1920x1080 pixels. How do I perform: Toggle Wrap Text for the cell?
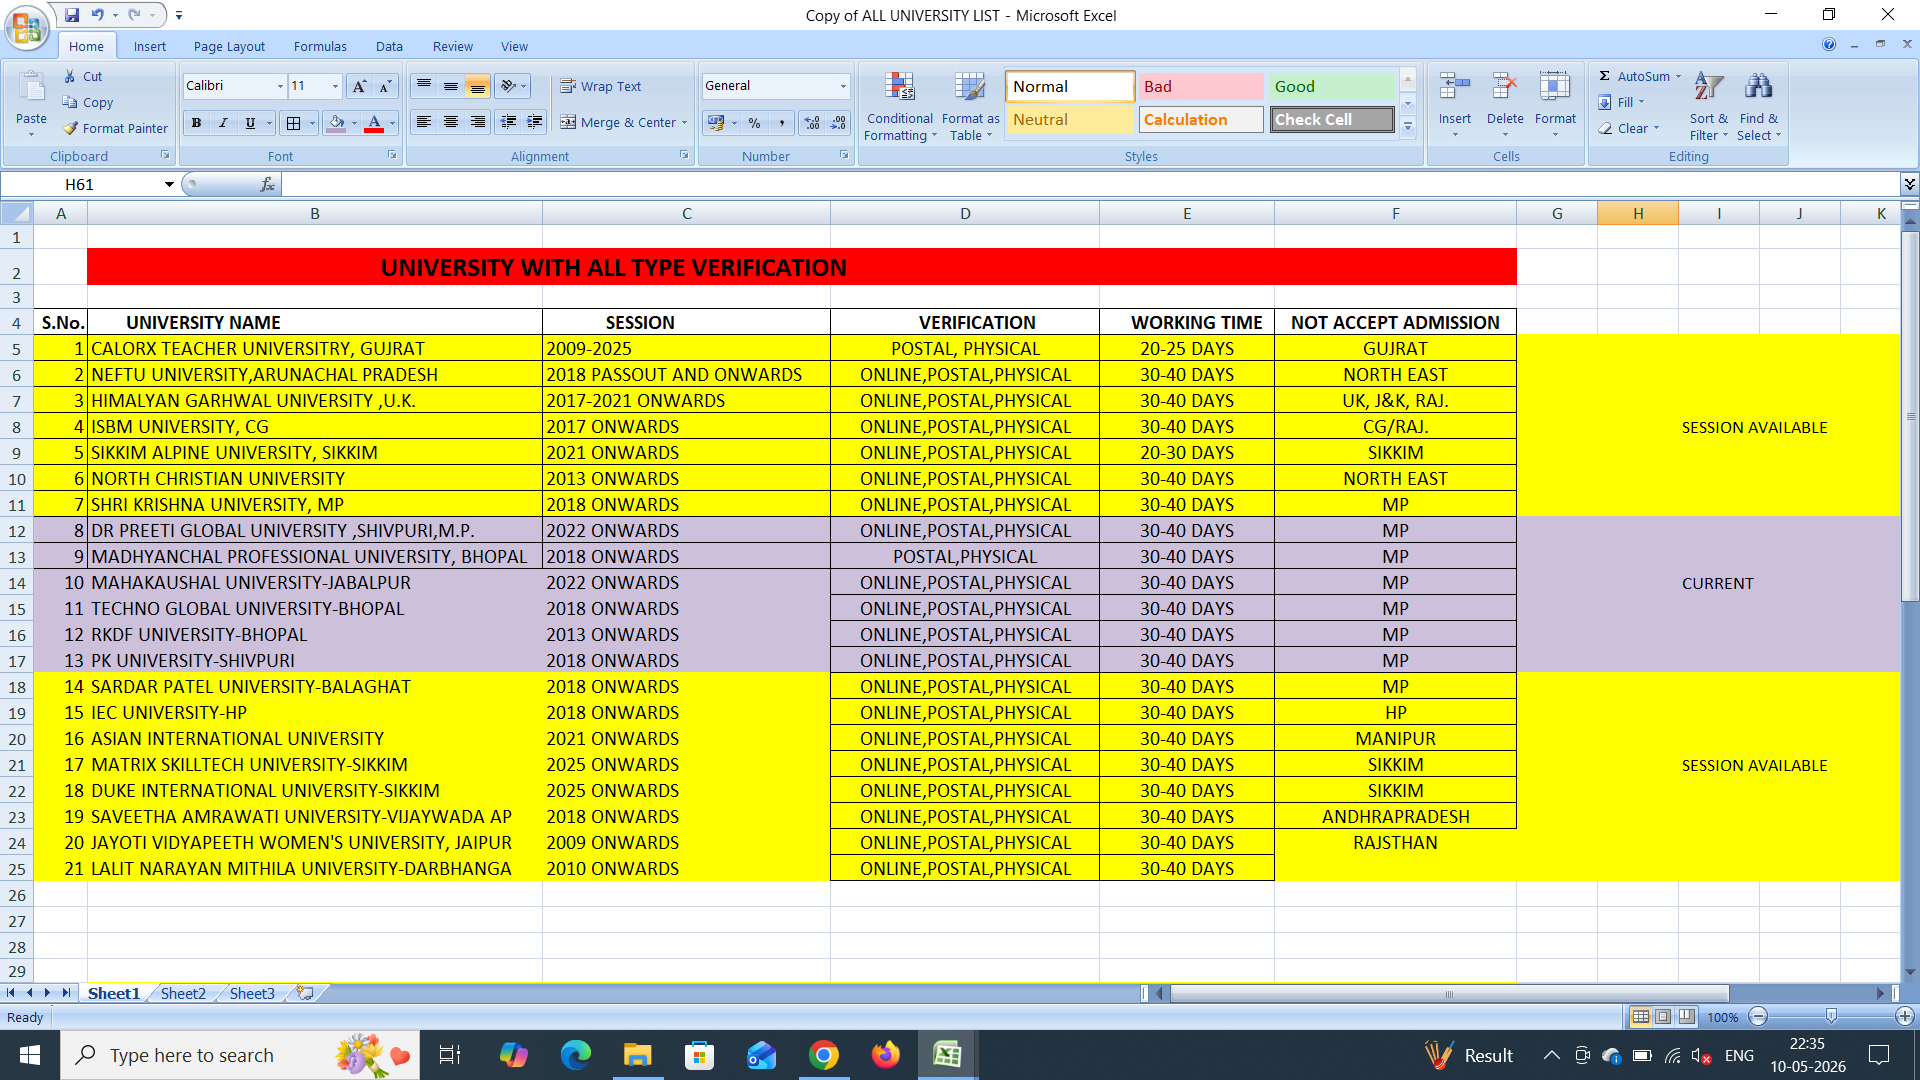coord(600,87)
